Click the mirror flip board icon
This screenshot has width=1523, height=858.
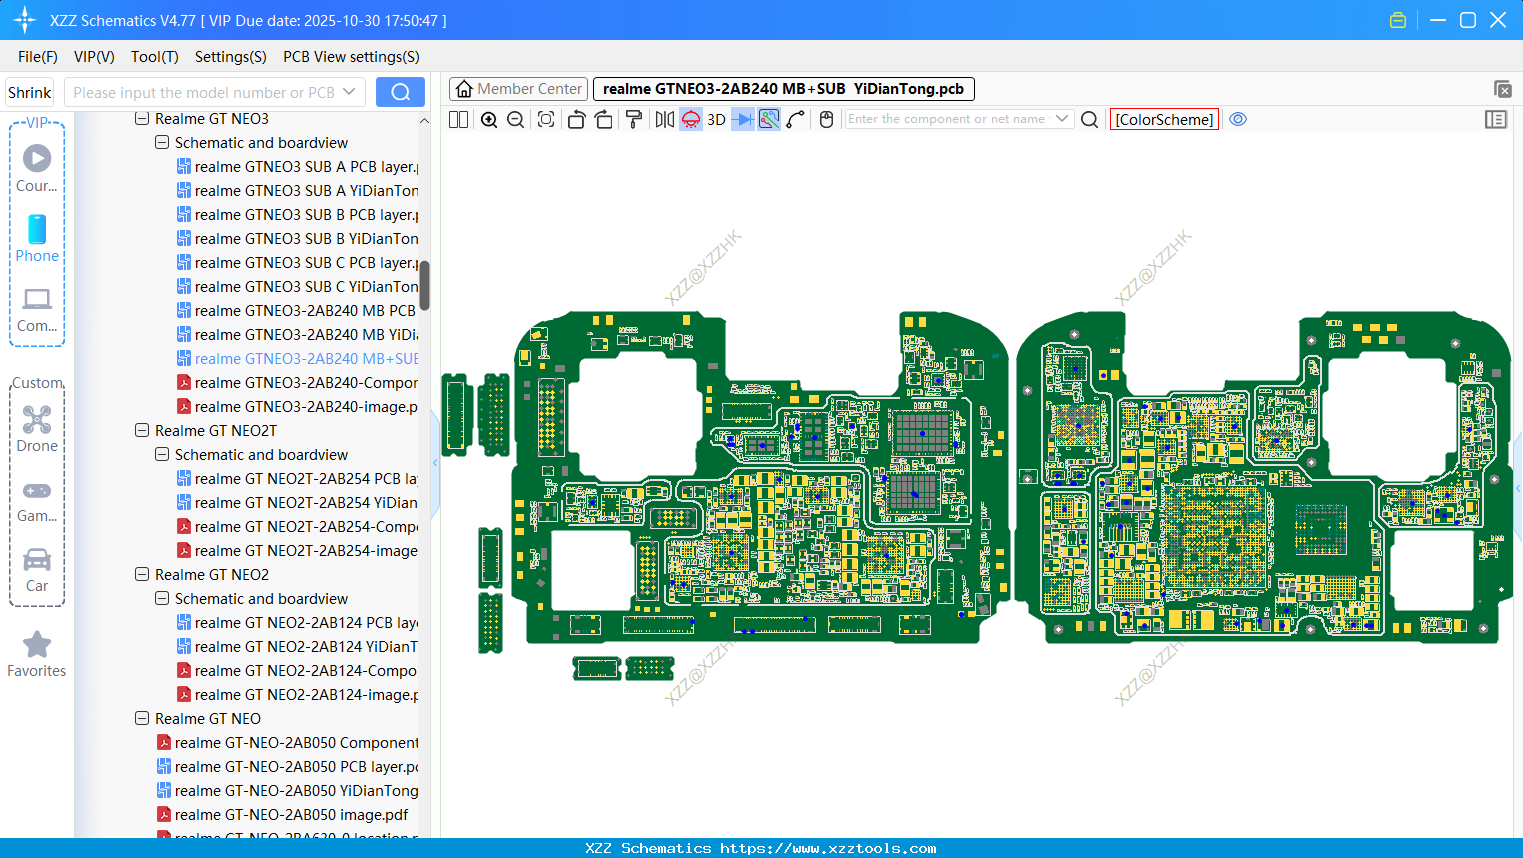(664, 120)
